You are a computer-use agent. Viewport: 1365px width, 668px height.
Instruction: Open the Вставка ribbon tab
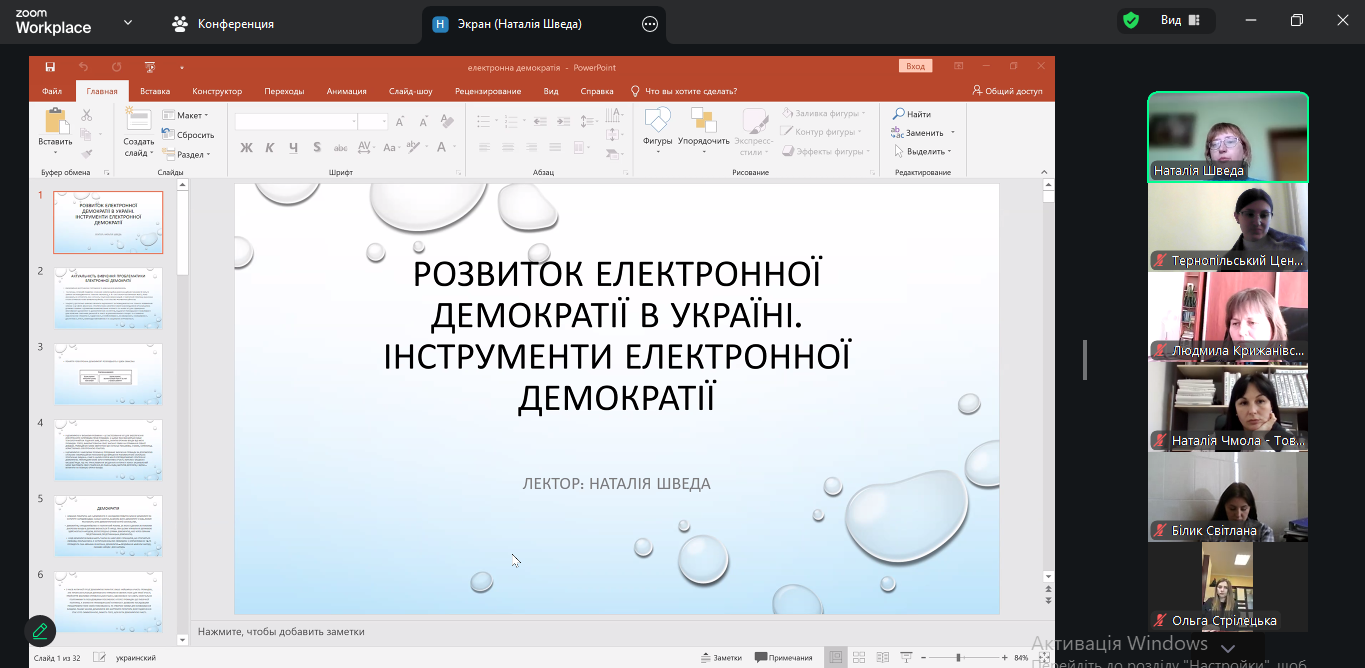pos(155,91)
